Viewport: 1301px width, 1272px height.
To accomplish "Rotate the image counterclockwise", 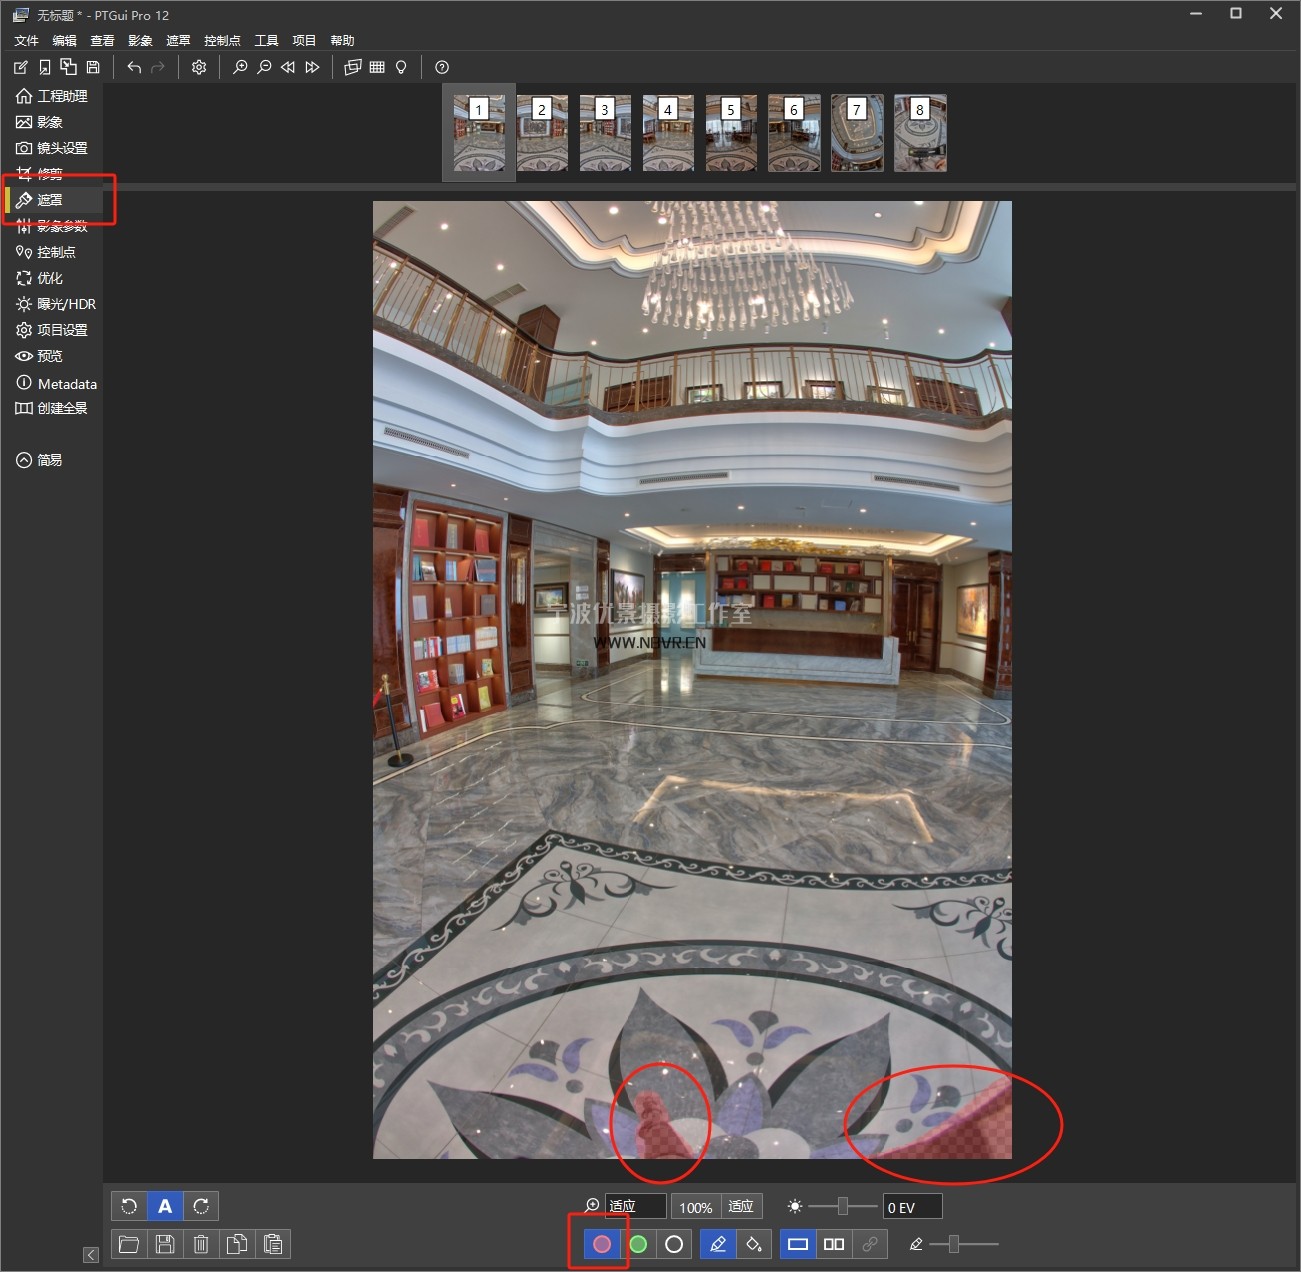I will pyautogui.click(x=129, y=1206).
